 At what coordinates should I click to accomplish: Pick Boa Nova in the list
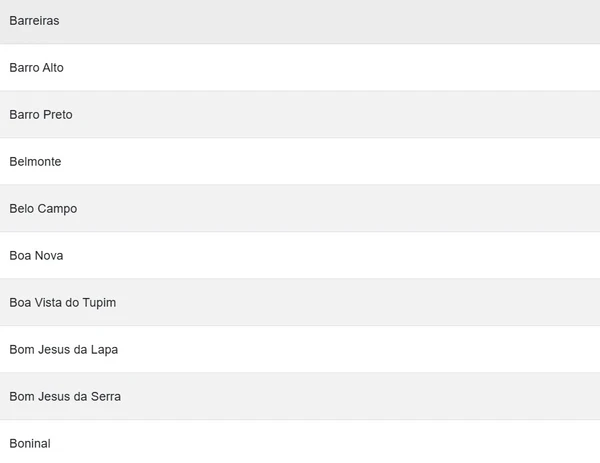(300, 256)
